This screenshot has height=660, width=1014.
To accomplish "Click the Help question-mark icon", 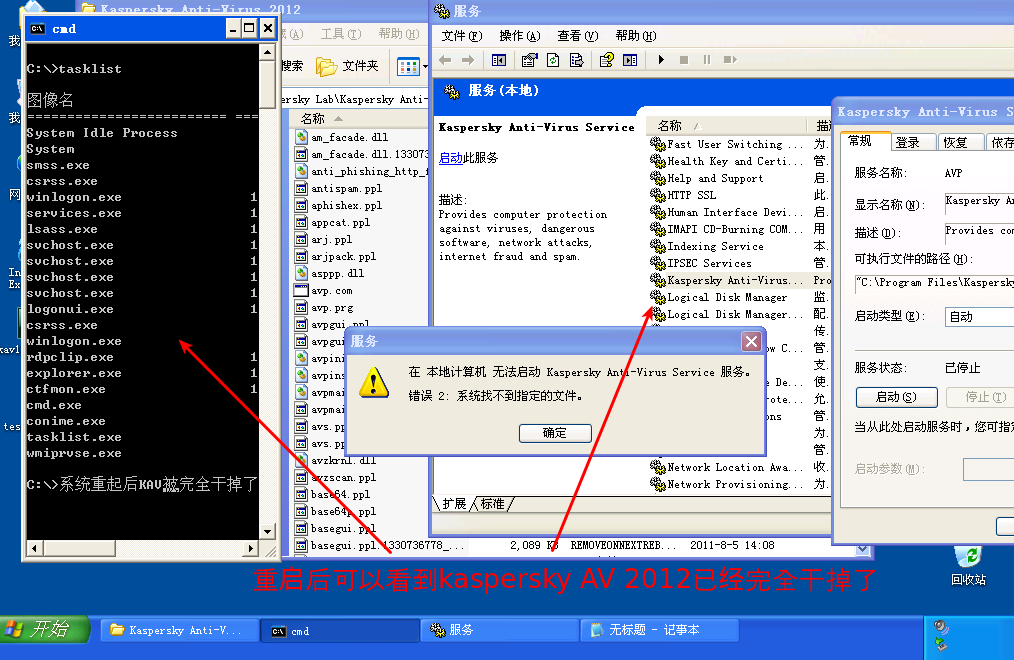I will (607, 60).
